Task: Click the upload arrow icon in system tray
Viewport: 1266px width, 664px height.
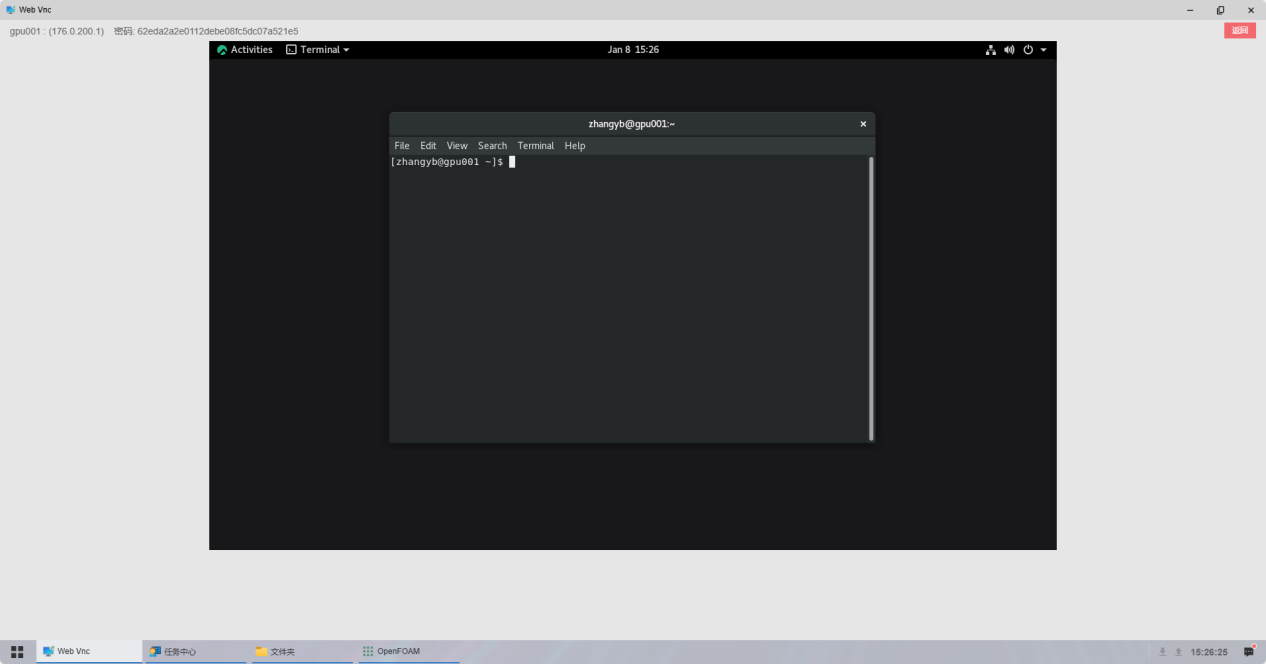Action: pos(1178,652)
